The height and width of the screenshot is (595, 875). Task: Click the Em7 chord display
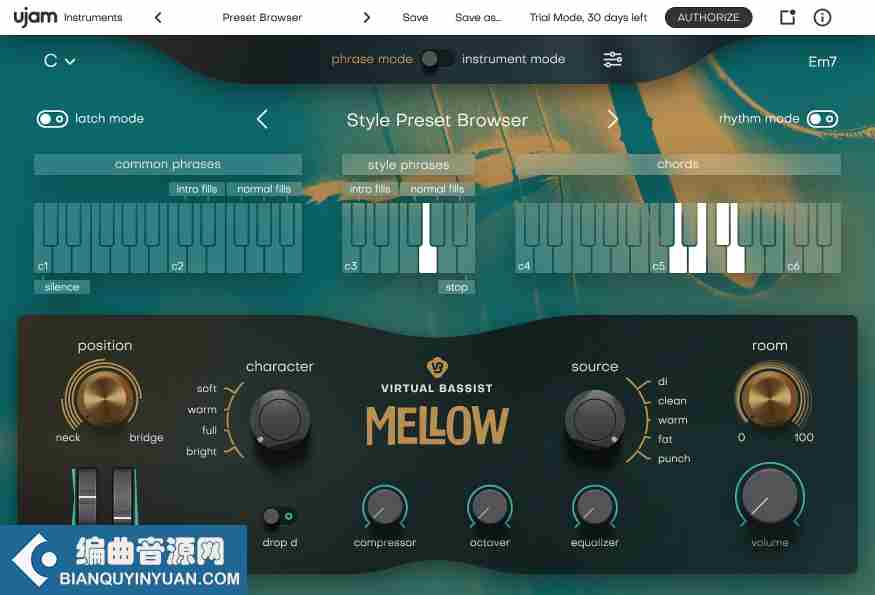coord(823,61)
